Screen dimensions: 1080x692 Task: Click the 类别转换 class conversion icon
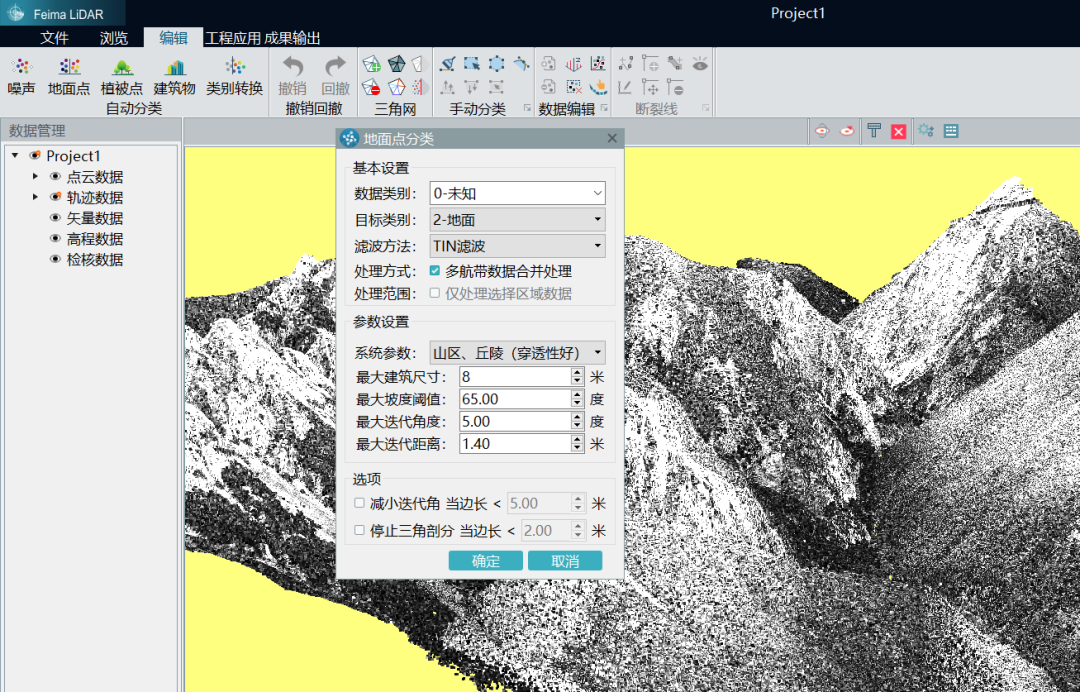coord(234,68)
